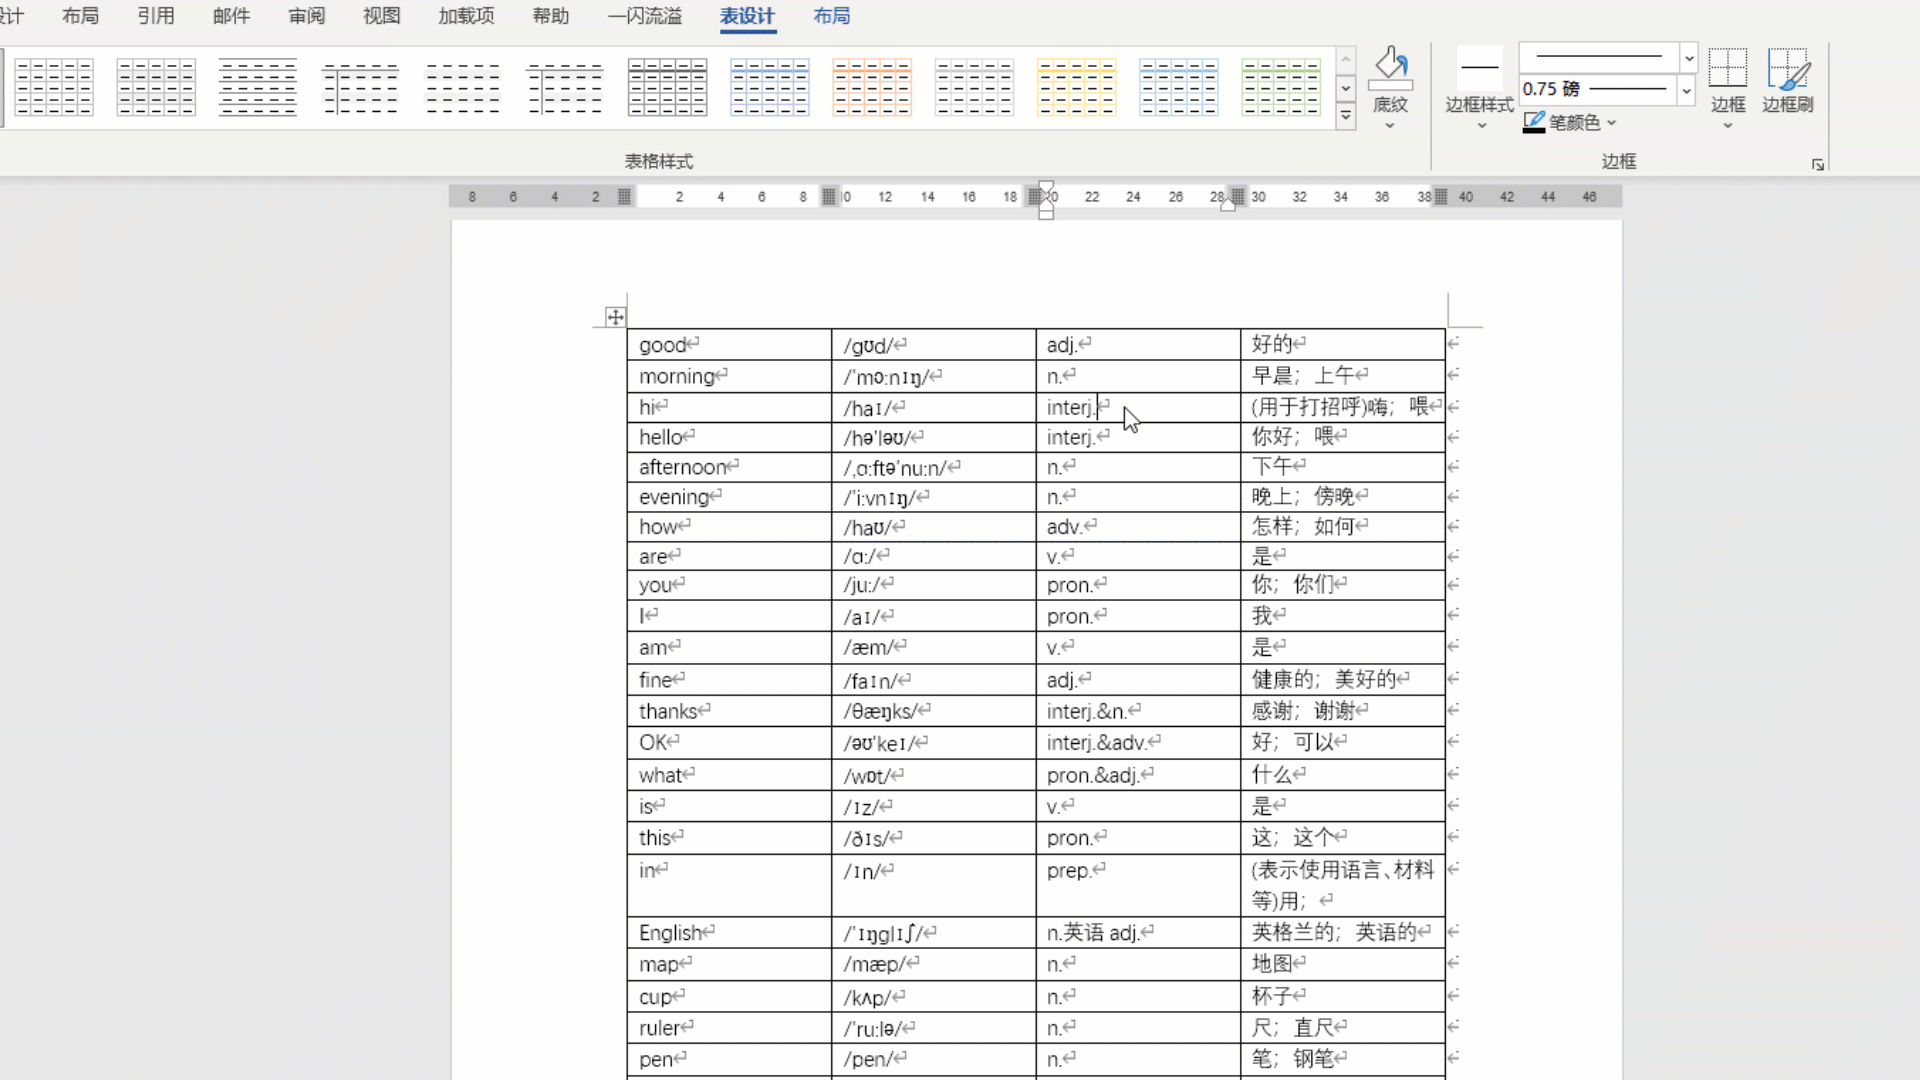Image resolution: width=1920 pixels, height=1080 pixels.
Task: Click the cell containing 'ruler'
Action: (x=729, y=1028)
